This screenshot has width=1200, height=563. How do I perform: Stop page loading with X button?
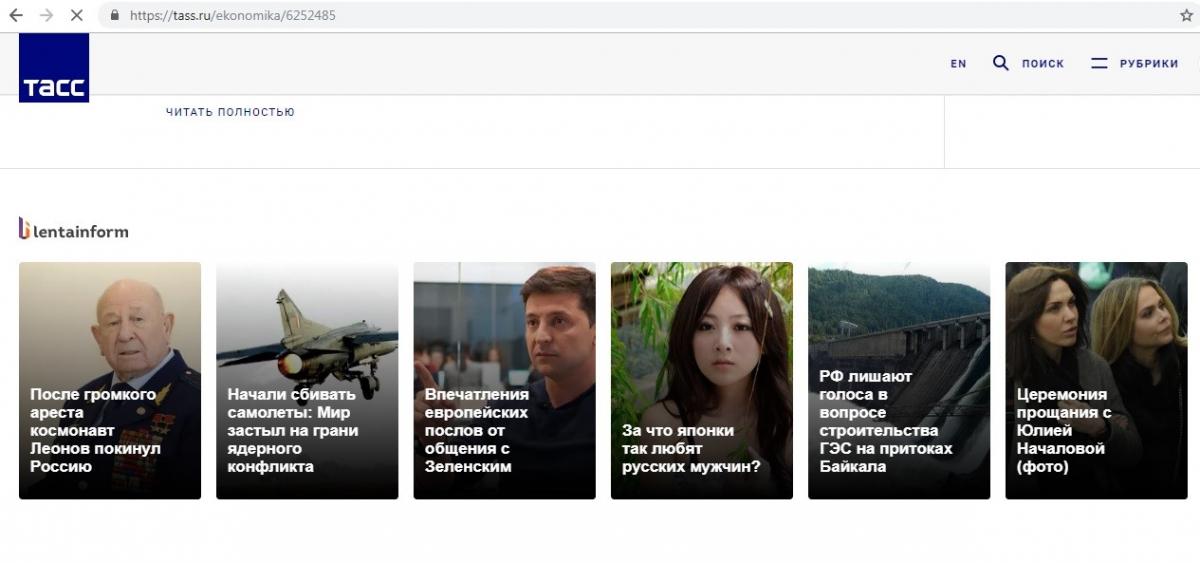78,16
